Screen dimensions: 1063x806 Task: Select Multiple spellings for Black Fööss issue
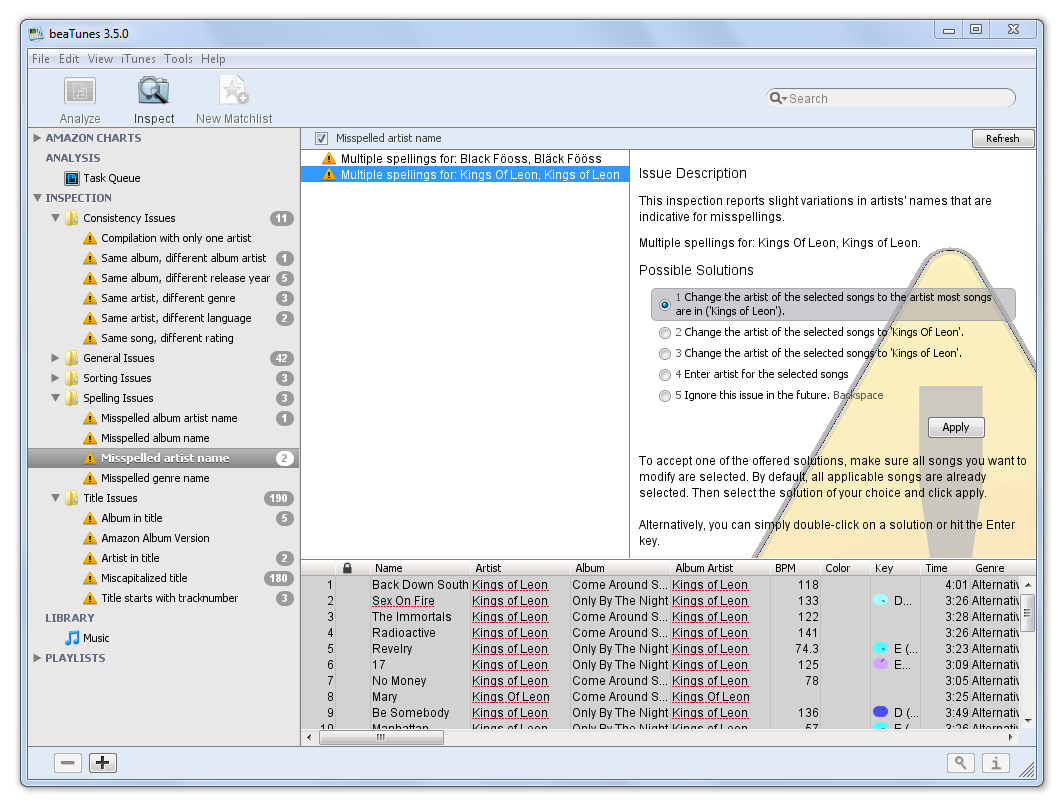465,159
